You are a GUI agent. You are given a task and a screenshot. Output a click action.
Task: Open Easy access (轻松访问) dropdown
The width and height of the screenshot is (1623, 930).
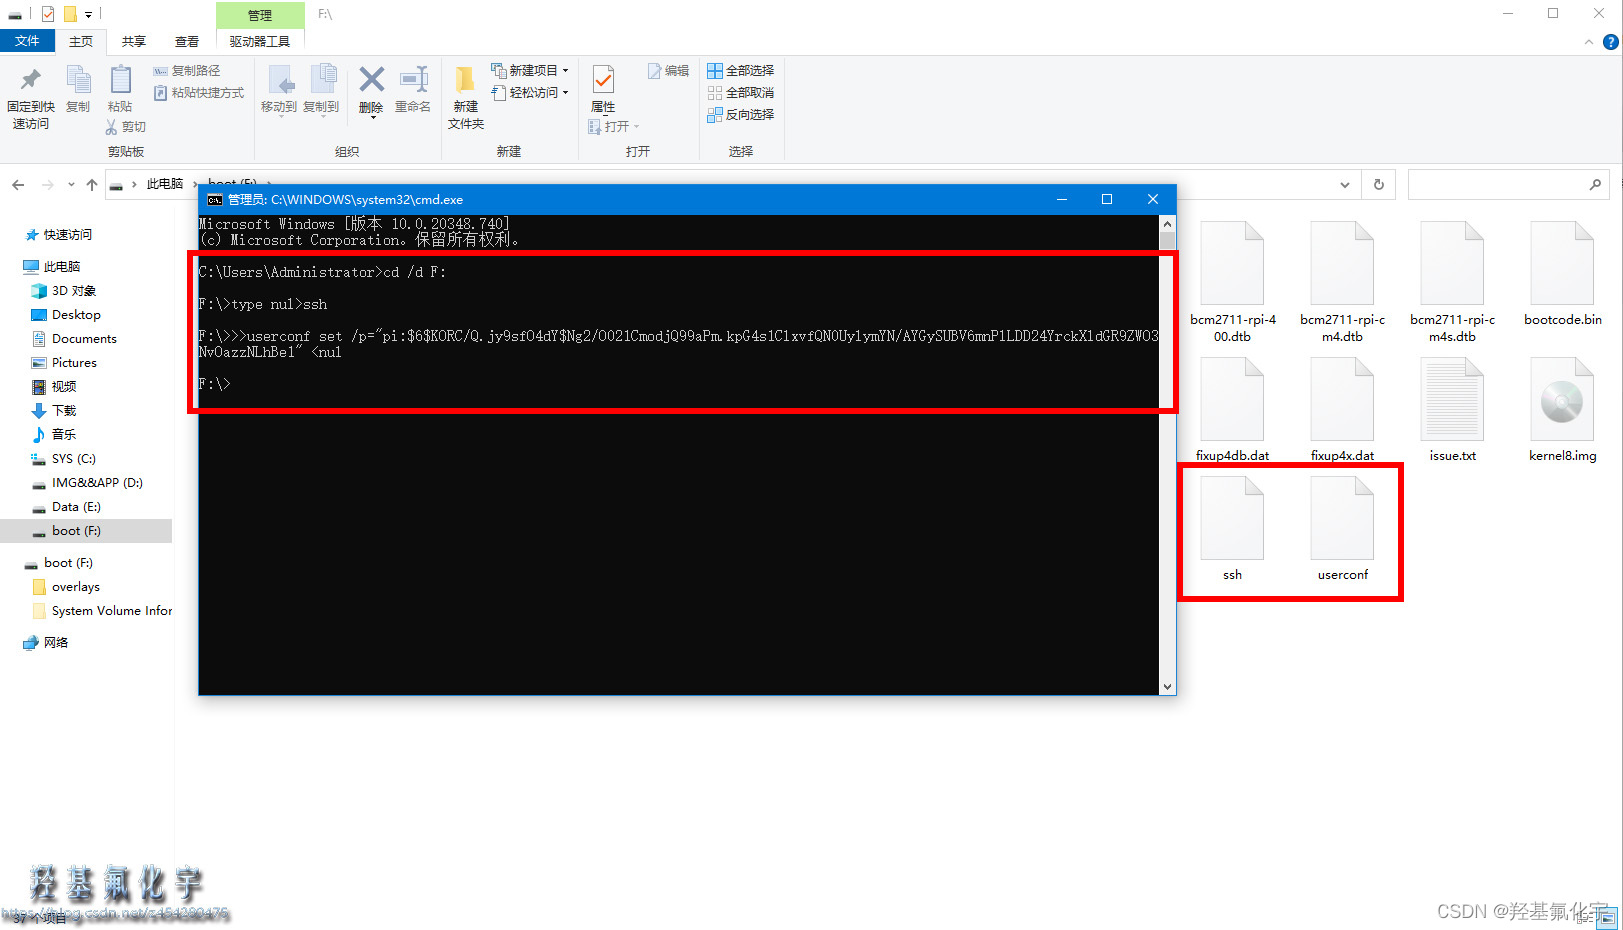pyautogui.click(x=530, y=93)
